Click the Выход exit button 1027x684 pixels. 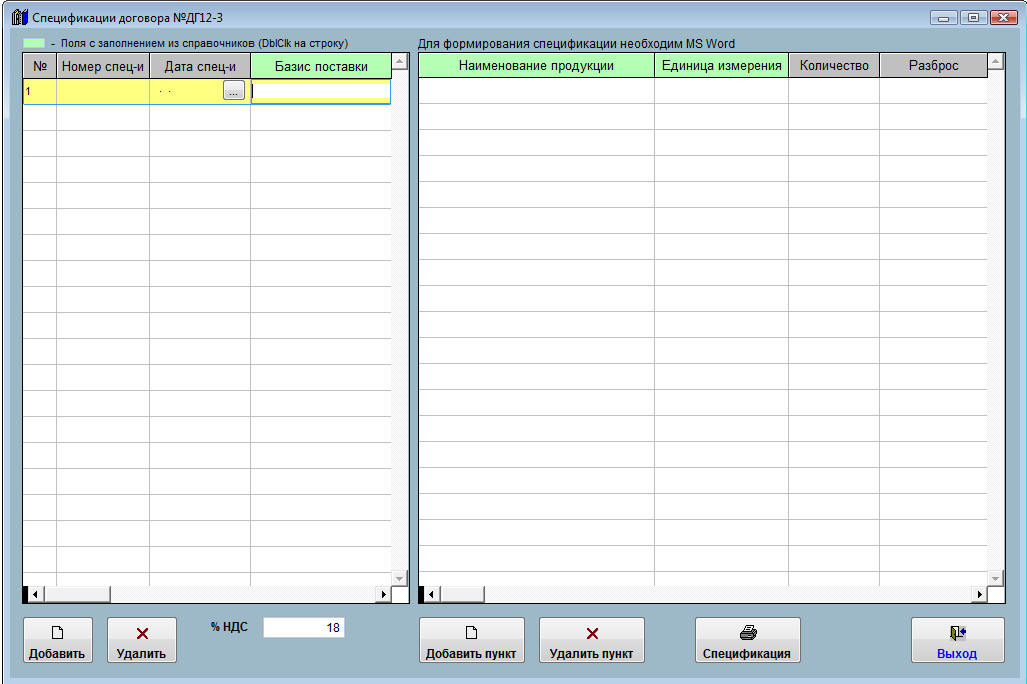click(958, 640)
